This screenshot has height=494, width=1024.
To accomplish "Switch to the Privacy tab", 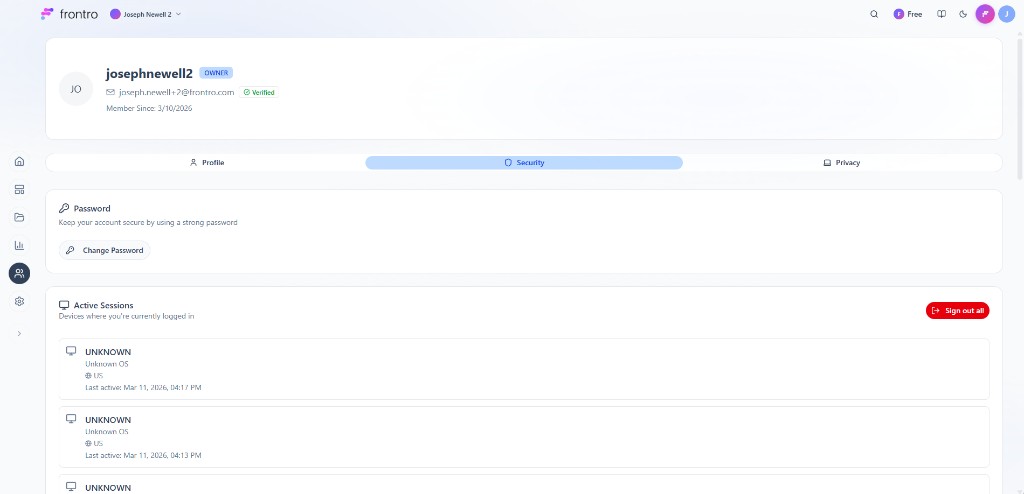I will coord(842,163).
